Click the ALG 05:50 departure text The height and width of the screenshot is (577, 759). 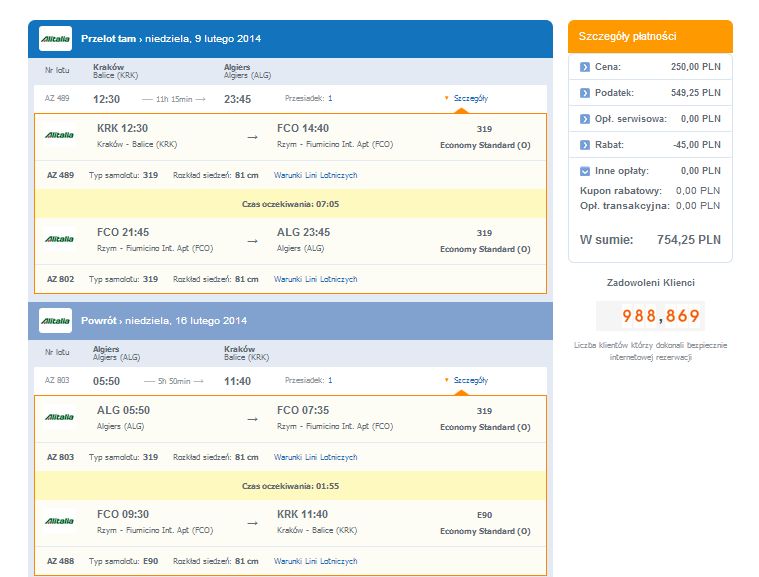tap(123, 410)
